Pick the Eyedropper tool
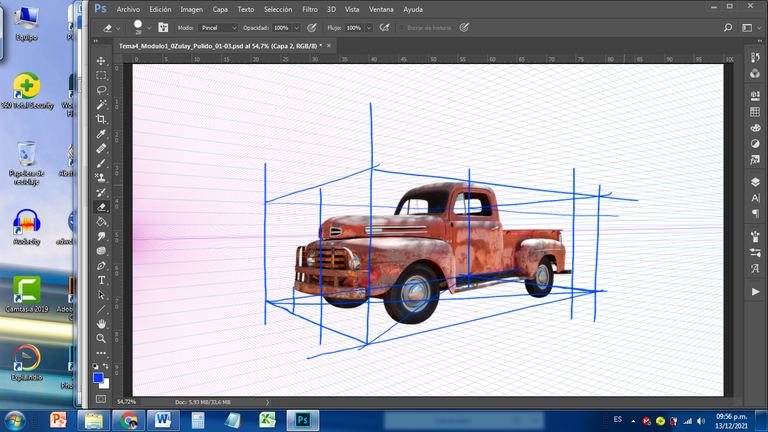Screen dimensions: 768x432 coord(101,134)
